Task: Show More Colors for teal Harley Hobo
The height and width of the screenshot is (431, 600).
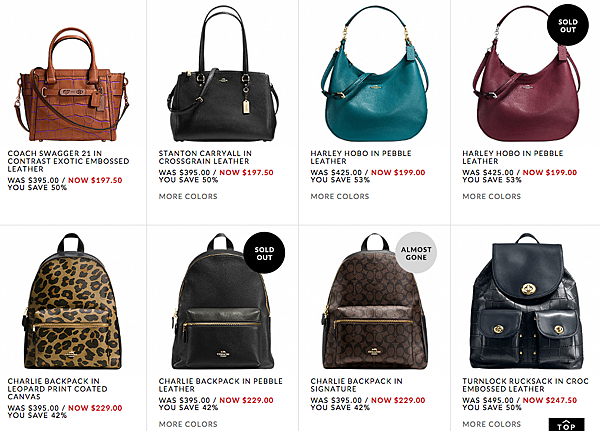Action: pyautogui.click(x=340, y=196)
